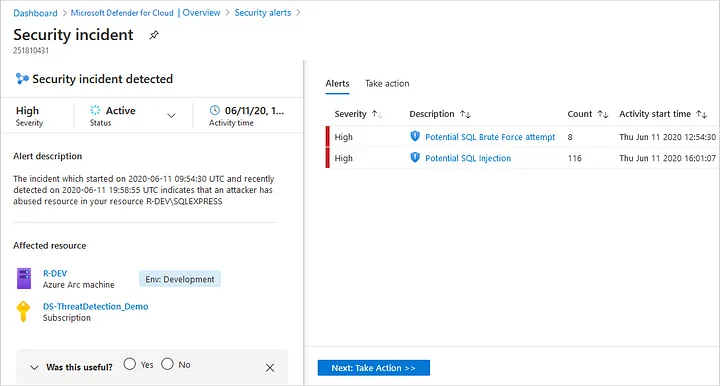Click the High severity red bar of Brute Force row
This screenshot has width=720, height=386.
pos(327,136)
